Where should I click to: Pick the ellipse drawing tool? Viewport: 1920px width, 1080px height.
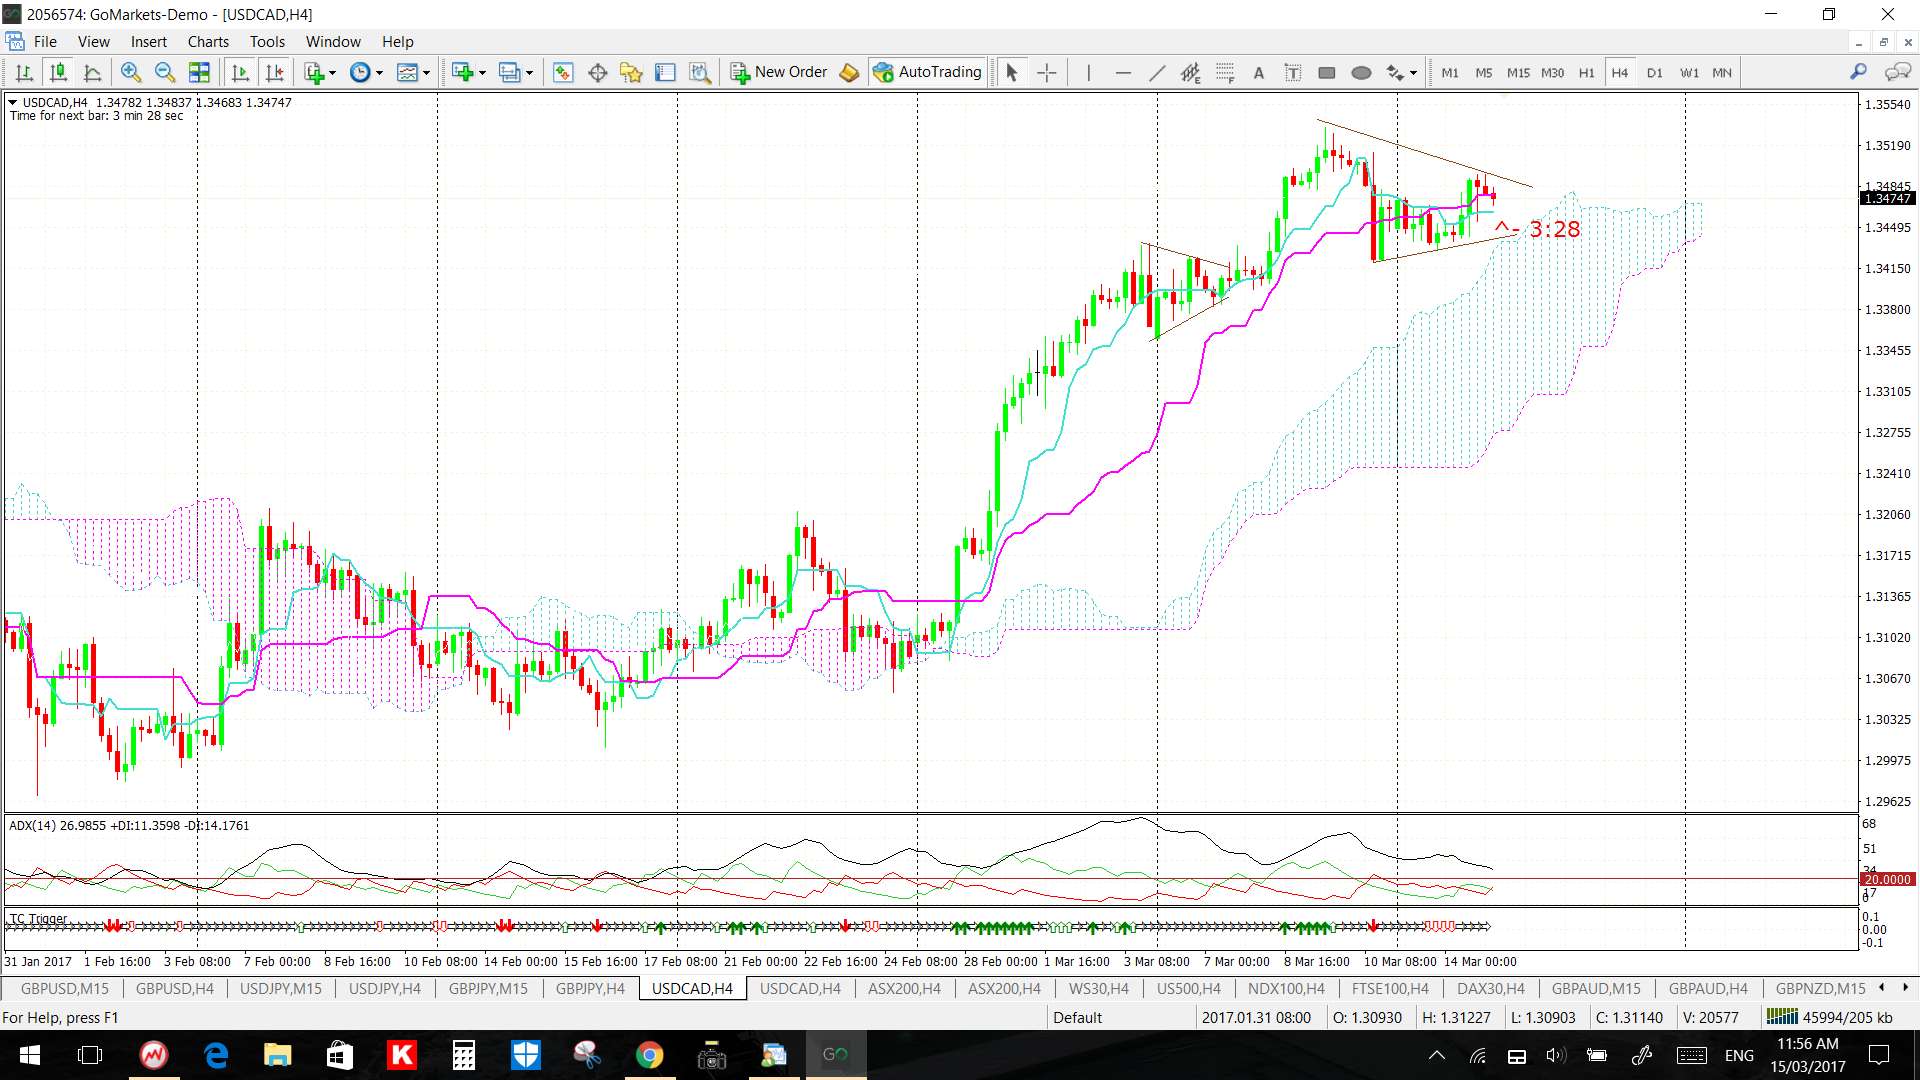click(1361, 72)
